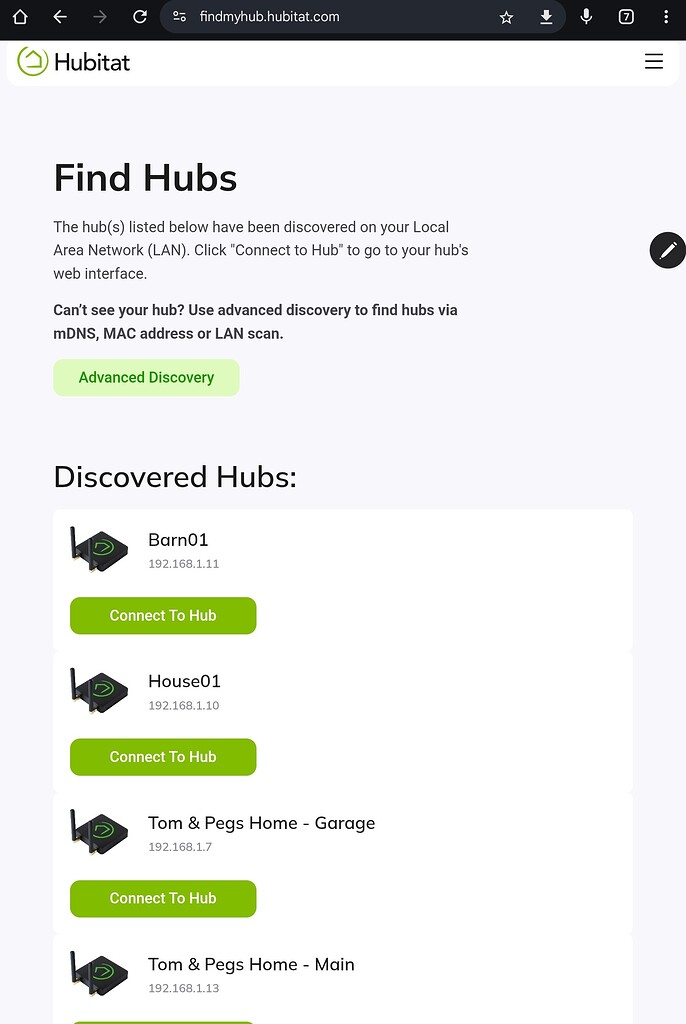Click the House01 hub device icon
Screen dimensions: 686x1024
[97, 690]
